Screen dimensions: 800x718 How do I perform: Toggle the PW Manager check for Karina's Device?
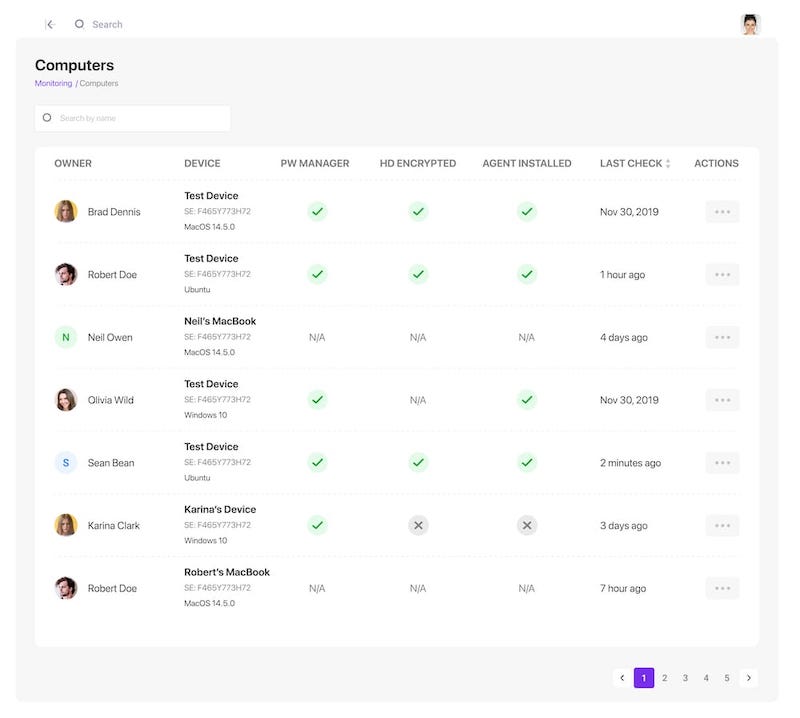[x=317, y=524]
